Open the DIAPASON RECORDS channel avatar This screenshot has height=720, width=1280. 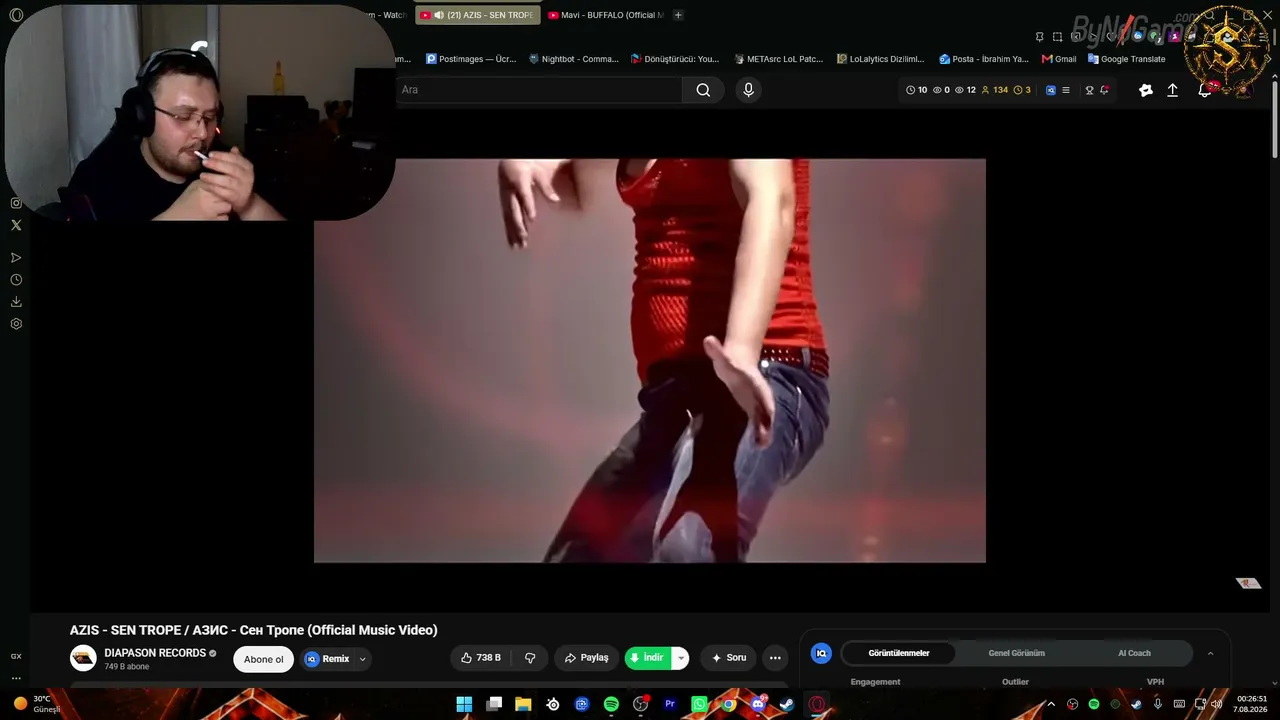click(83, 658)
